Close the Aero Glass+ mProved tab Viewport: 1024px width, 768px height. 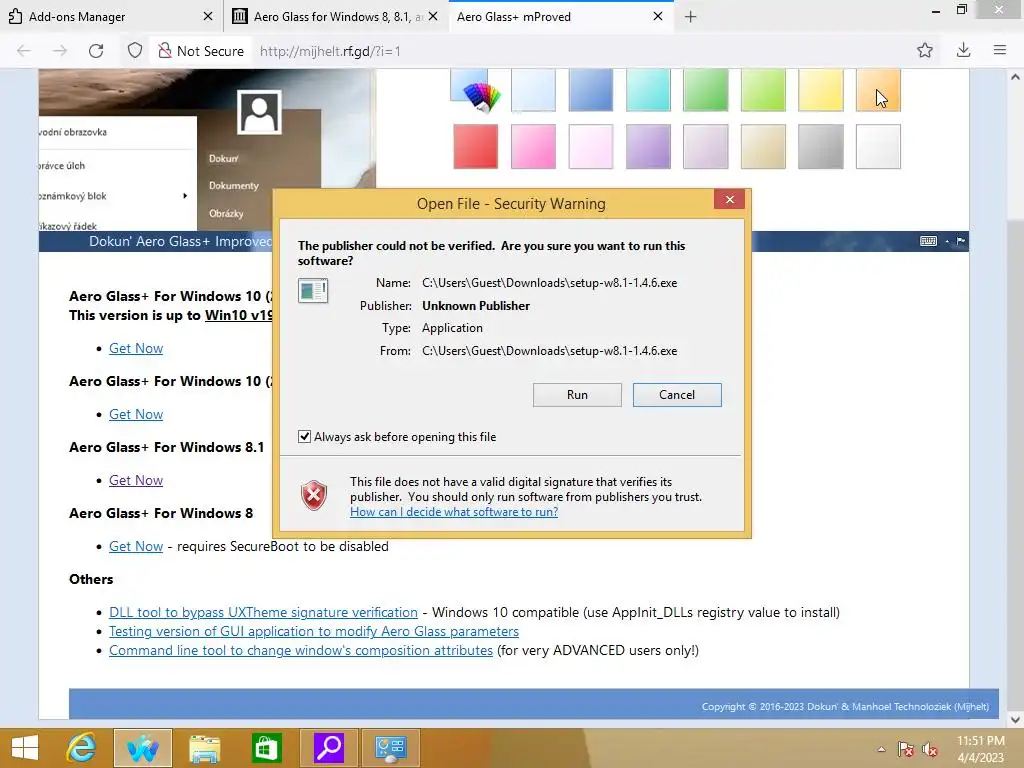tap(658, 16)
